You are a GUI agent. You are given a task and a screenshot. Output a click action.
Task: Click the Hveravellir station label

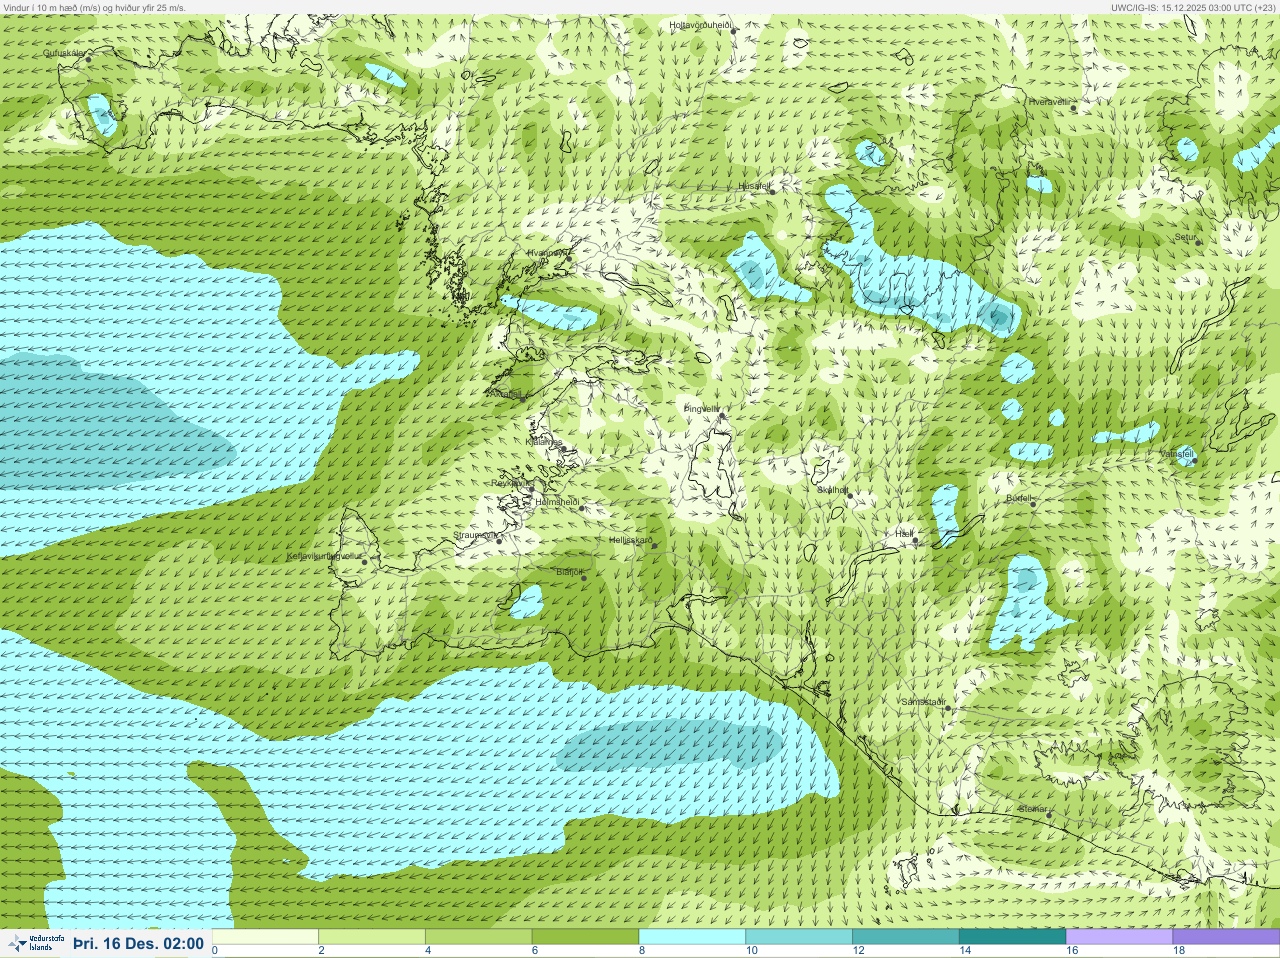coord(1049,102)
